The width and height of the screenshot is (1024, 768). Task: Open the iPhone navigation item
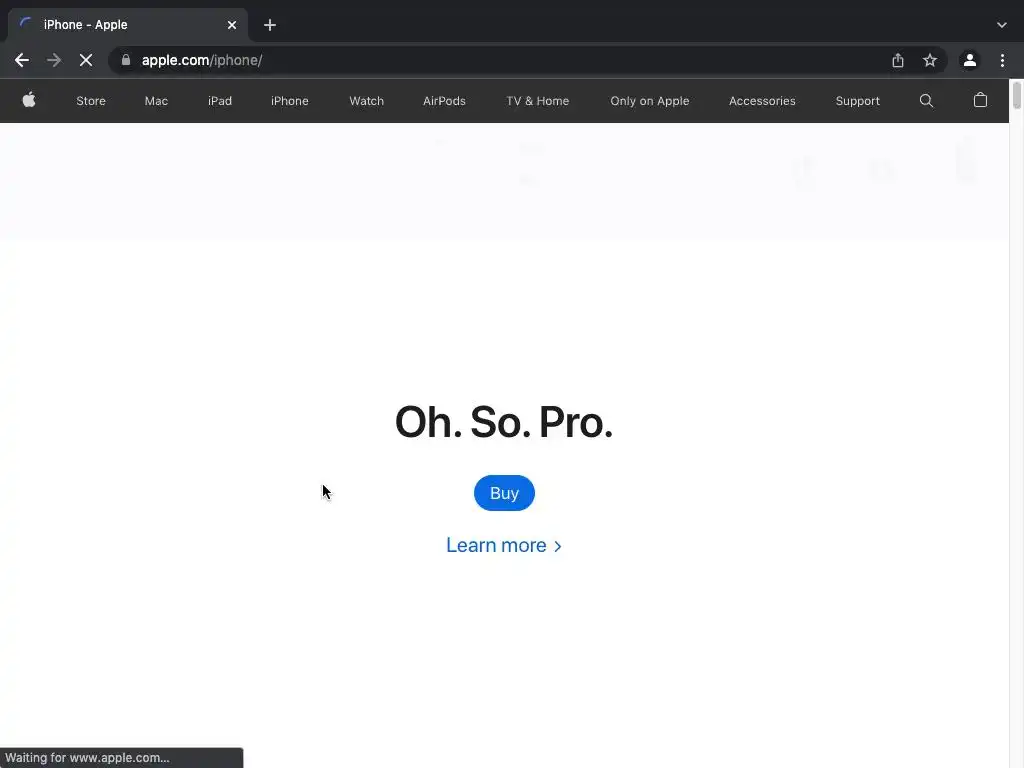(289, 101)
